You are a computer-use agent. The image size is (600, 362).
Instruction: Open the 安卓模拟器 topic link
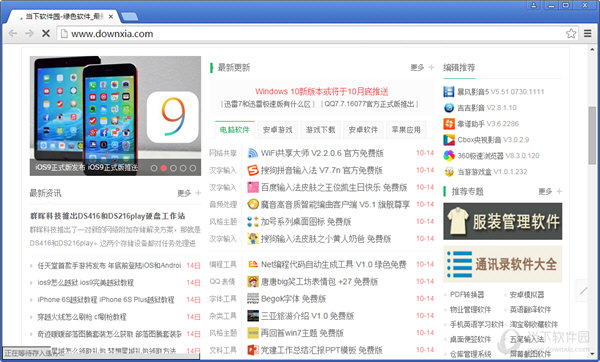pyautogui.click(x=527, y=295)
